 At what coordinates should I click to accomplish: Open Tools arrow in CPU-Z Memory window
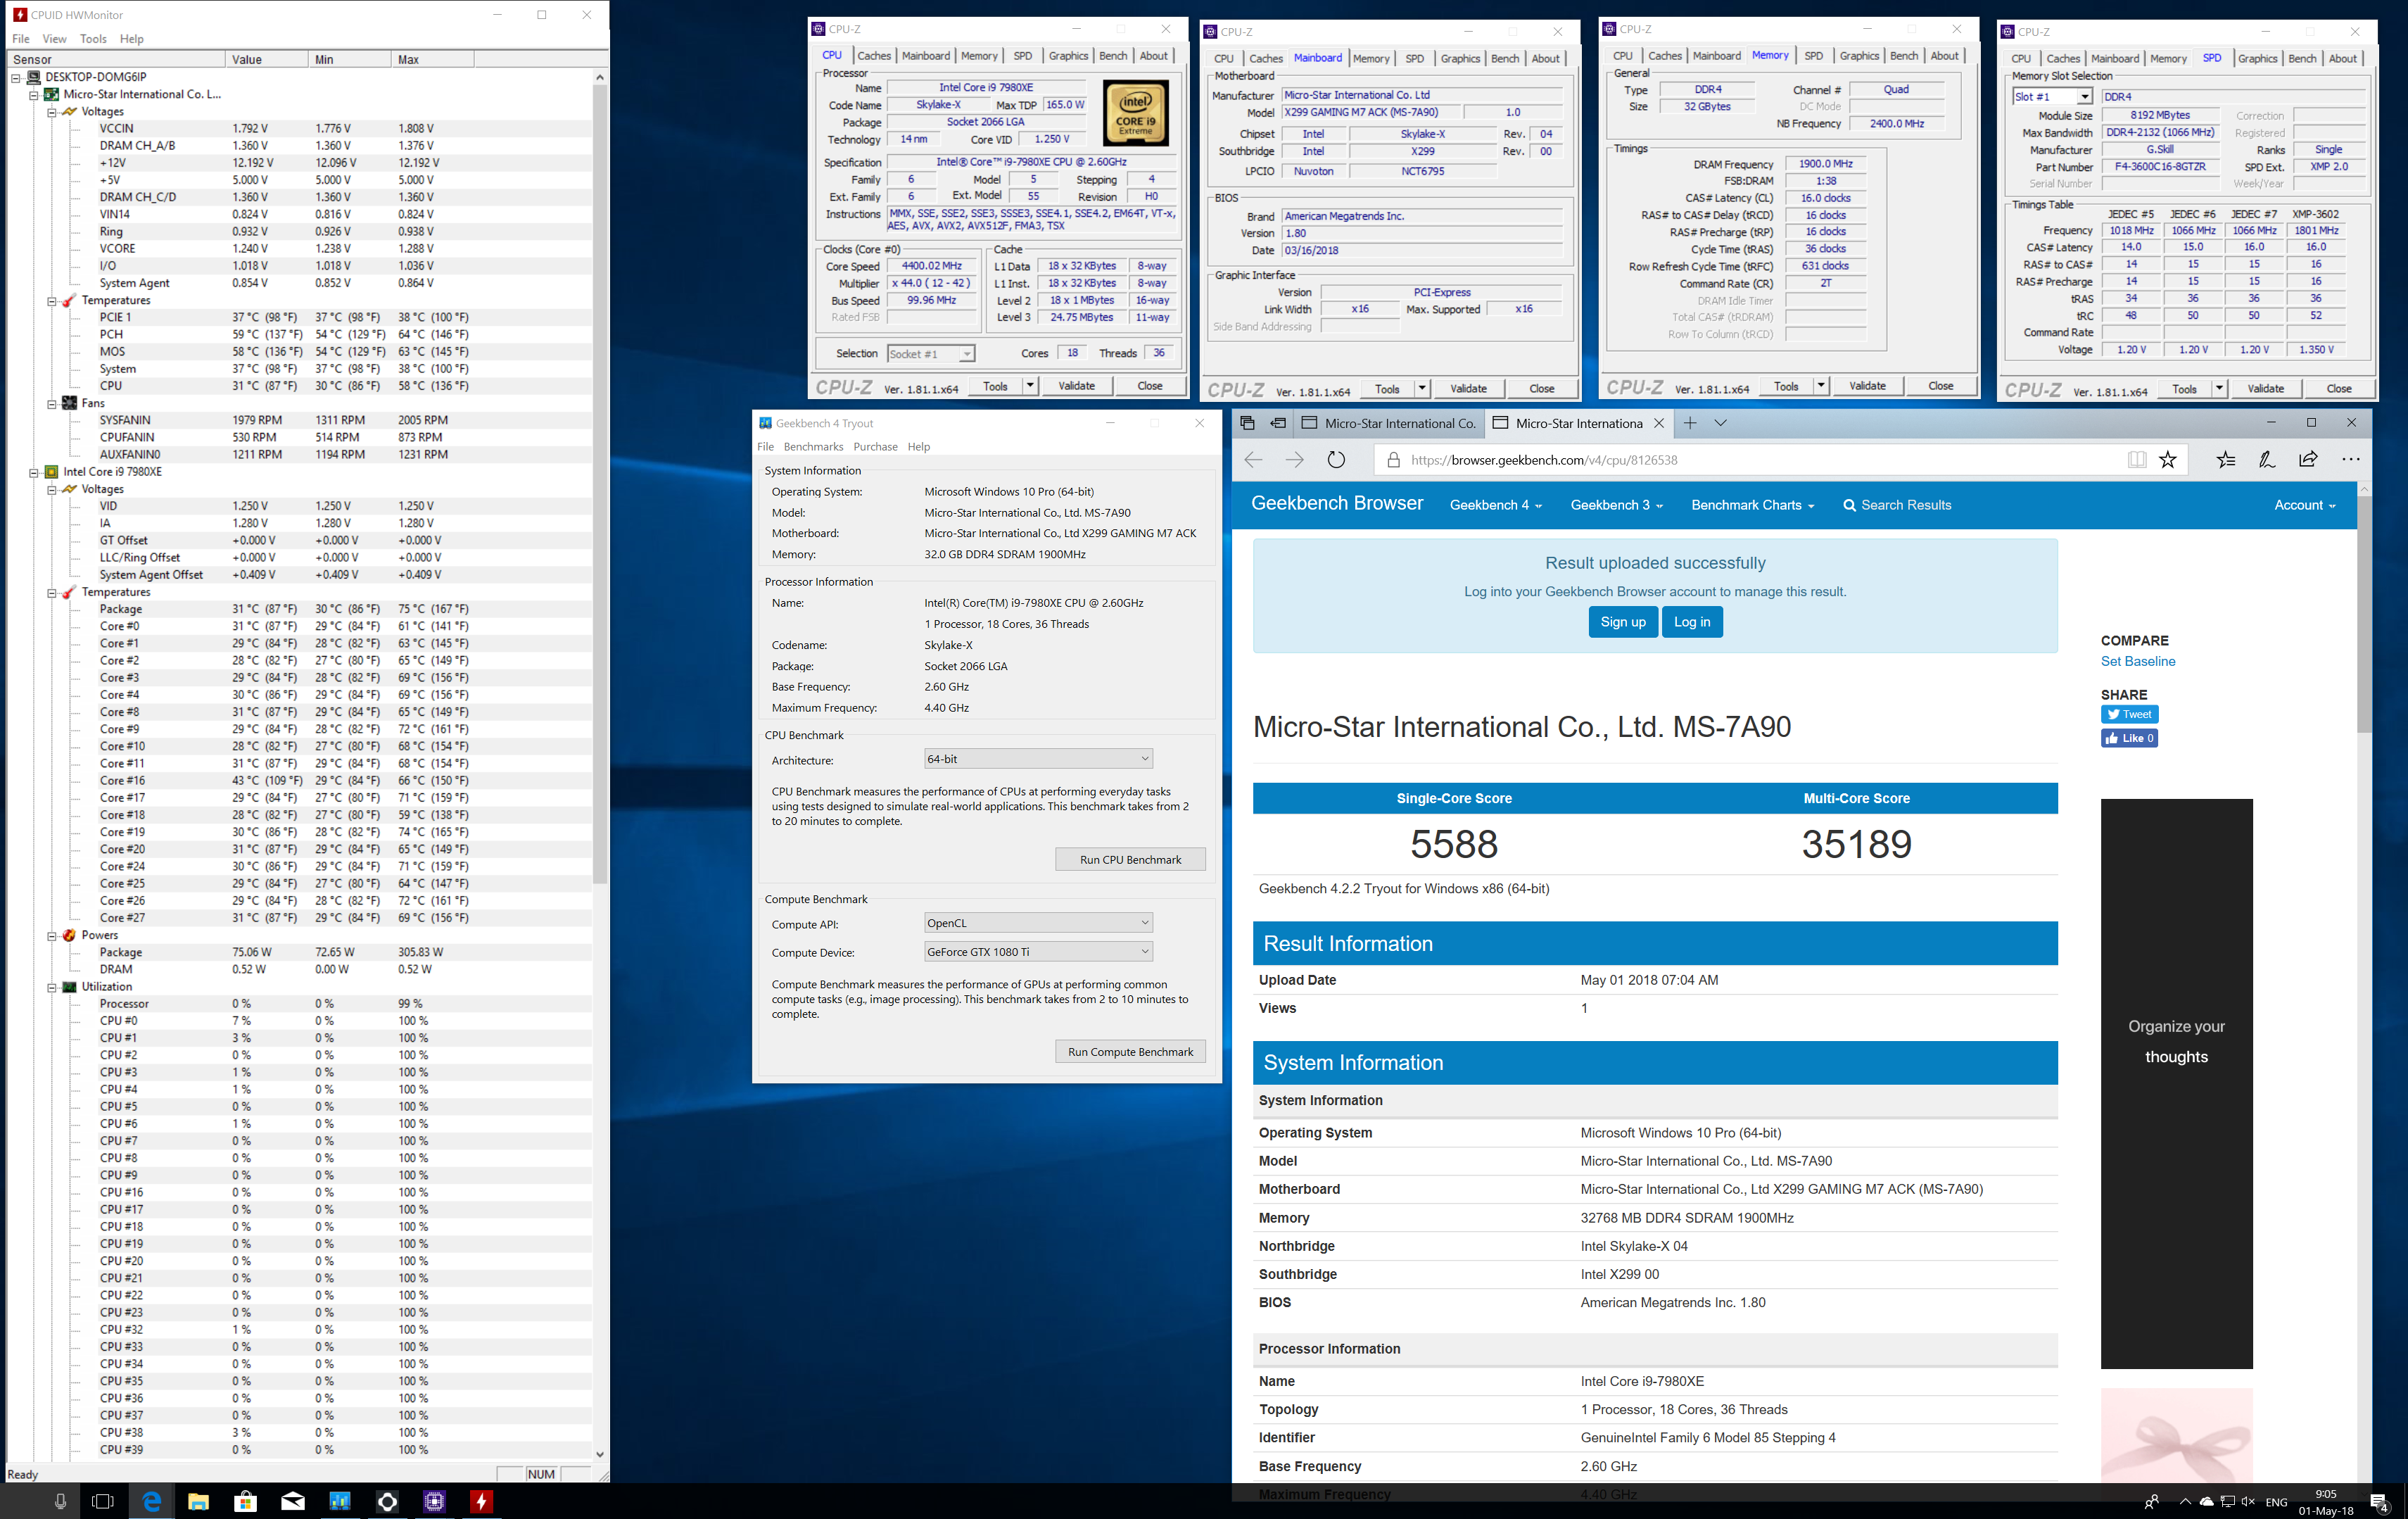click(1821, 386)
